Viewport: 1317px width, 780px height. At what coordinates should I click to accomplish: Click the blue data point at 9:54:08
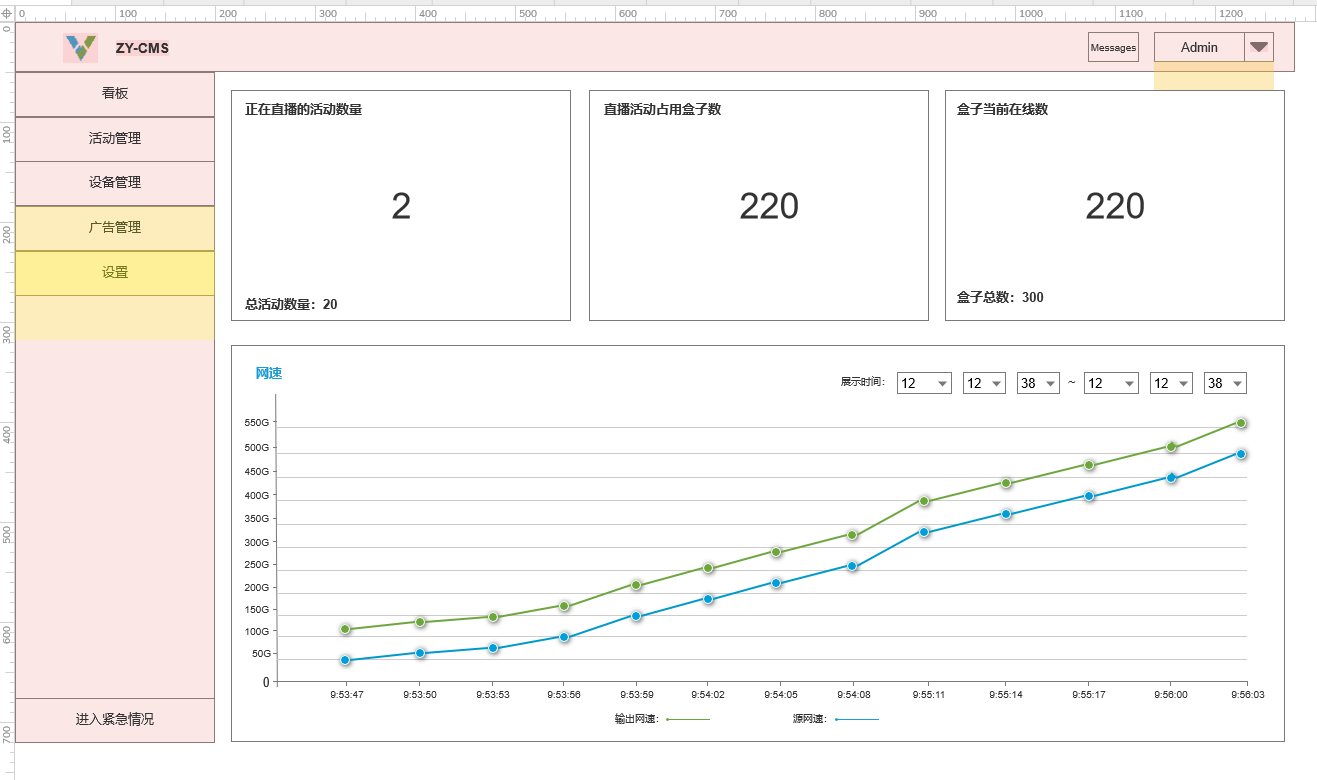tap(852, 566)
